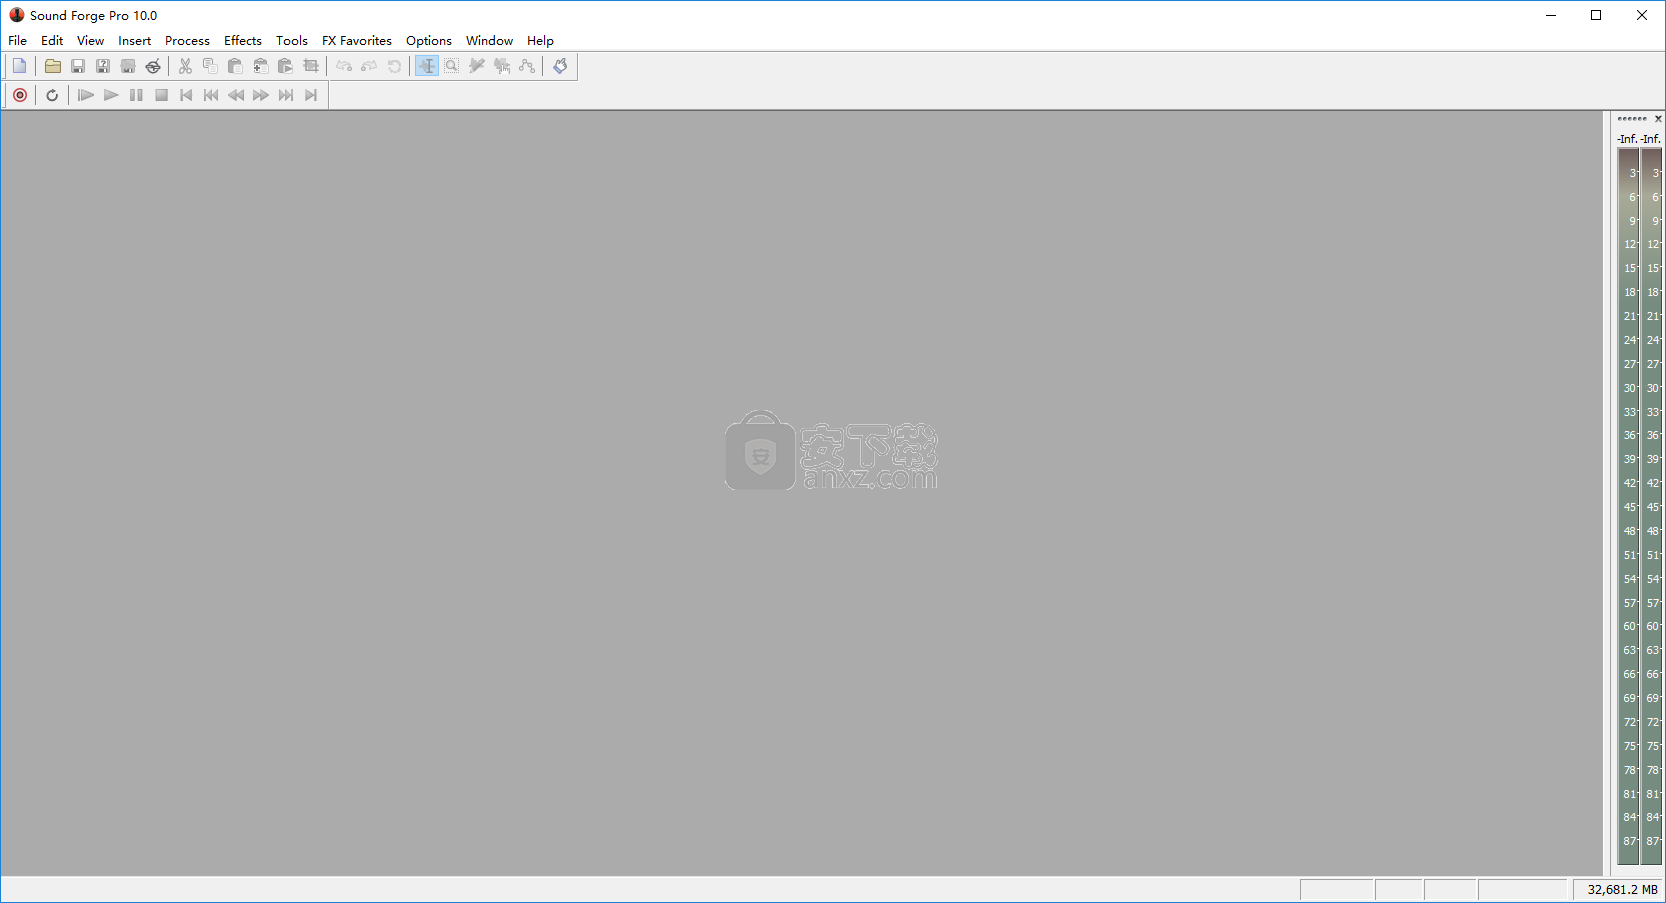Open the View menu

point(90,41)
